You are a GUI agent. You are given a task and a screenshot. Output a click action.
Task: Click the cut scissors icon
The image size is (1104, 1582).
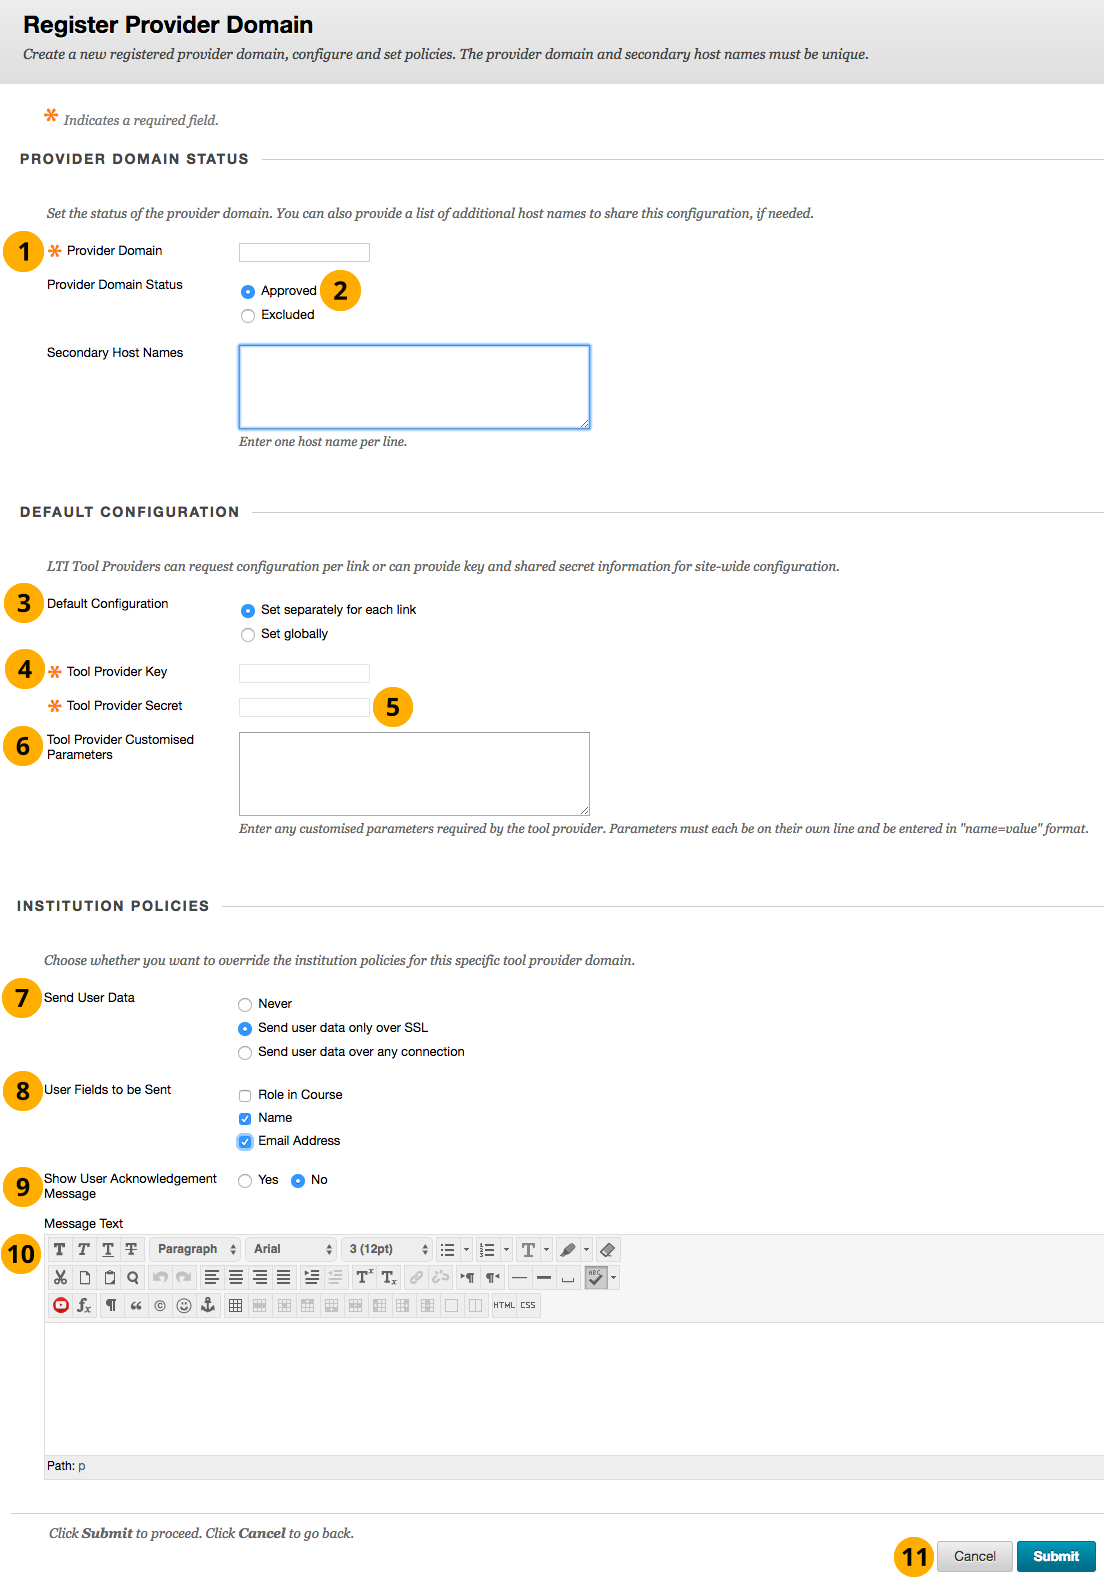(x=61, y=1277)
